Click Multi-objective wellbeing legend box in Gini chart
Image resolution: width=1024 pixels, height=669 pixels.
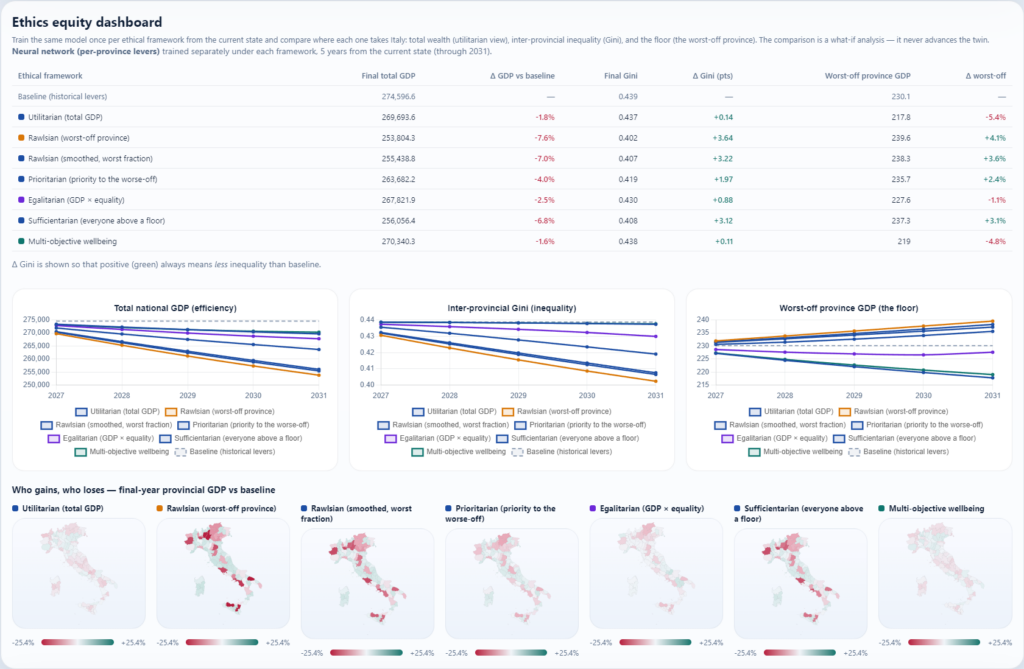(417, 452)
